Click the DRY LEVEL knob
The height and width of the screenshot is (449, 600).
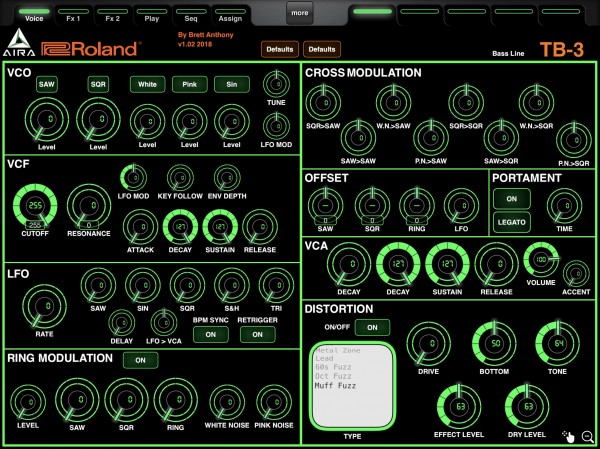(527, 407)
